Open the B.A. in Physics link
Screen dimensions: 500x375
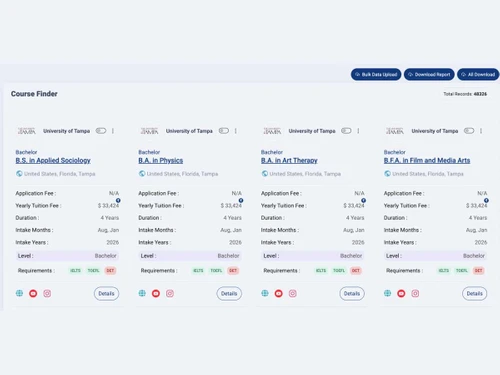(x=161, y=160)
